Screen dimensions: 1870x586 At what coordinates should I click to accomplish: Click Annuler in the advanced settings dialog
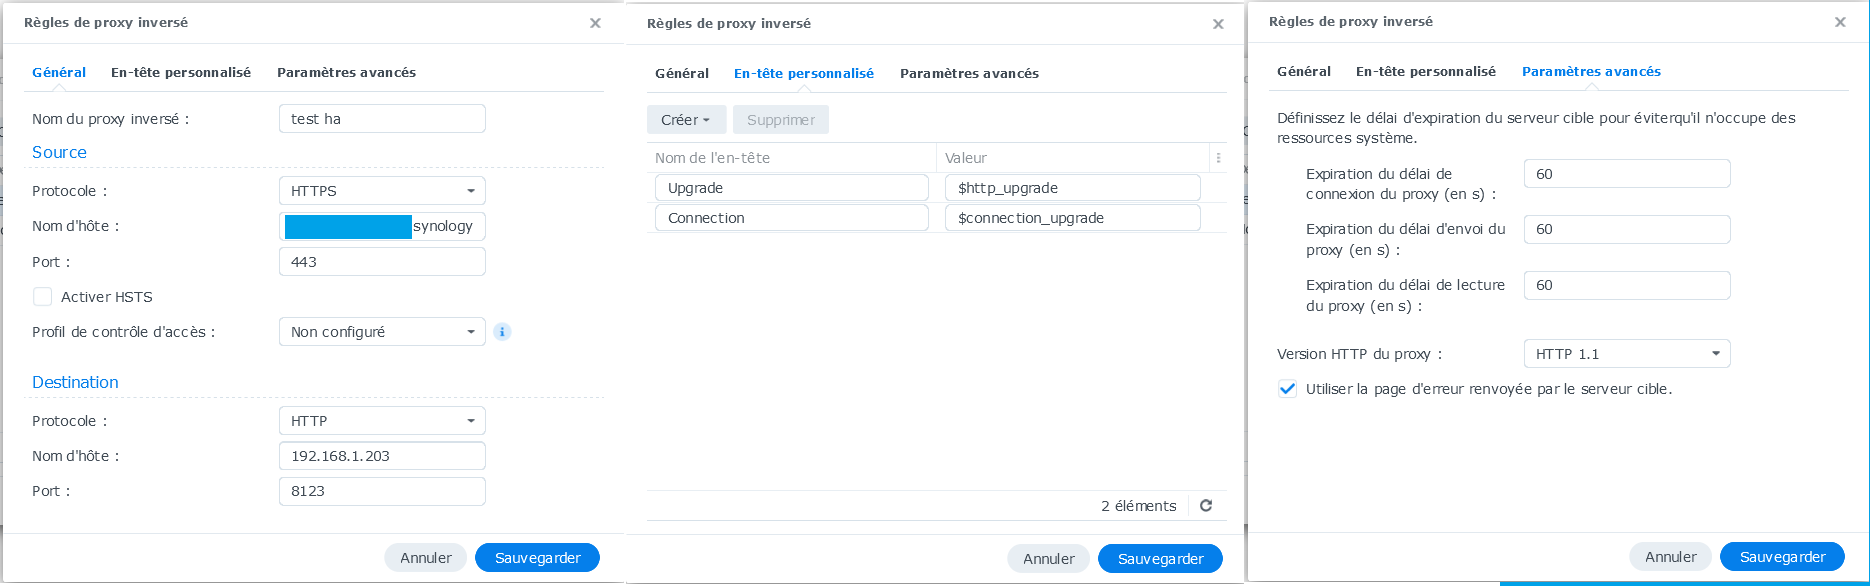[1670, 557]
